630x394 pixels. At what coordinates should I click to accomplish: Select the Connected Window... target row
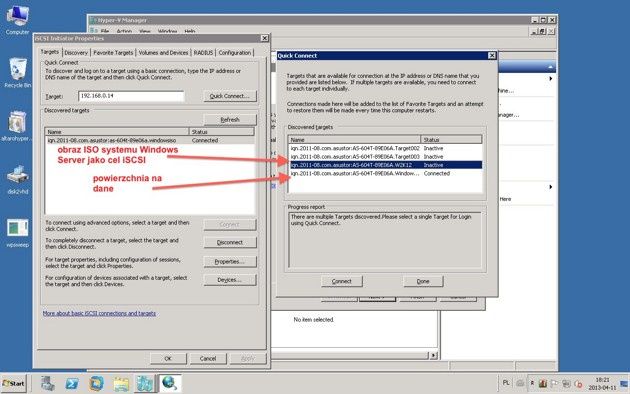[x=385, y=174]
